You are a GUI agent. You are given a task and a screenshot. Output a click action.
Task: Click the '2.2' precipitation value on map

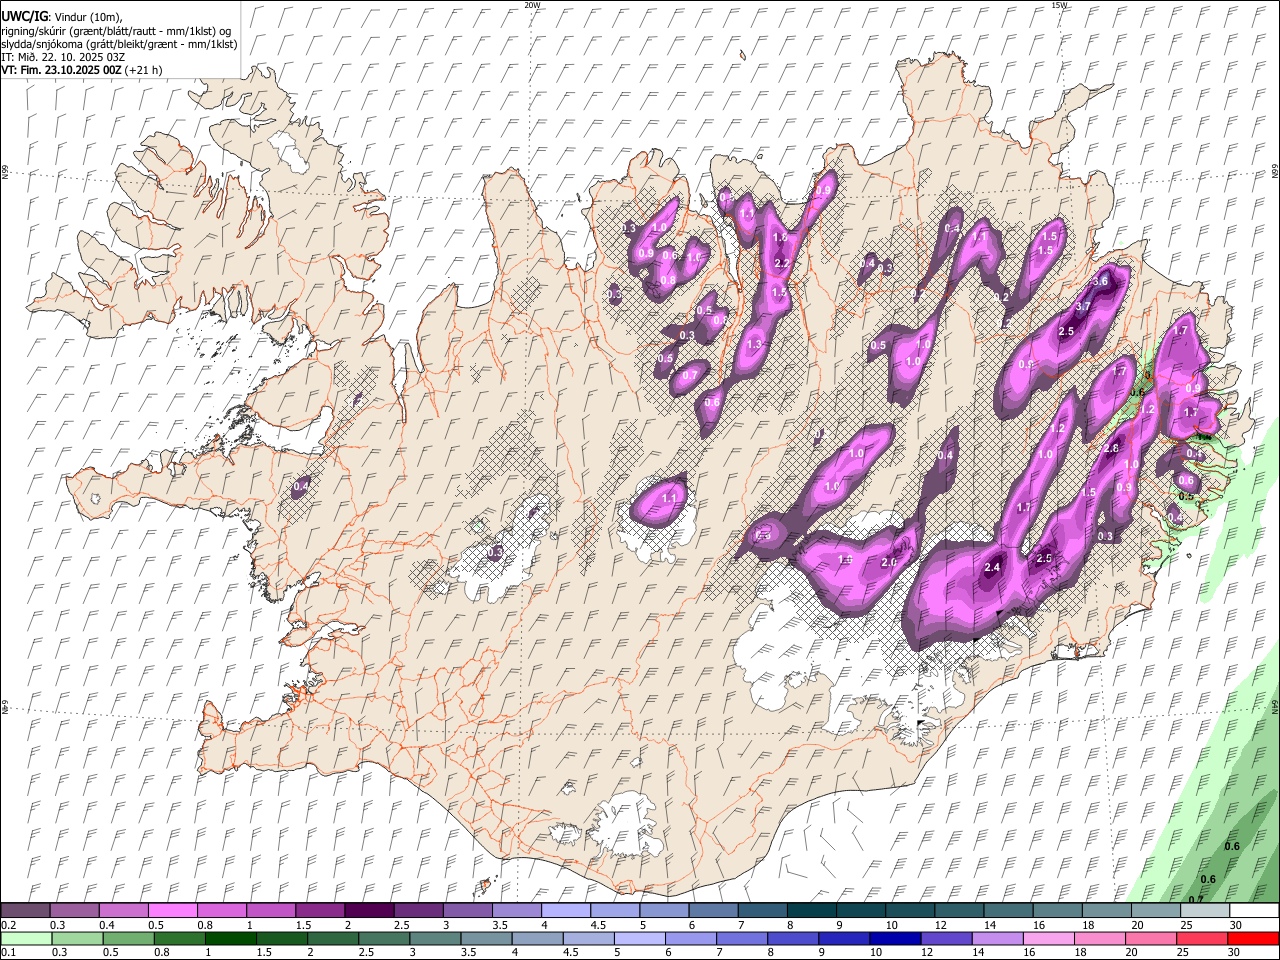click(782, 263)
